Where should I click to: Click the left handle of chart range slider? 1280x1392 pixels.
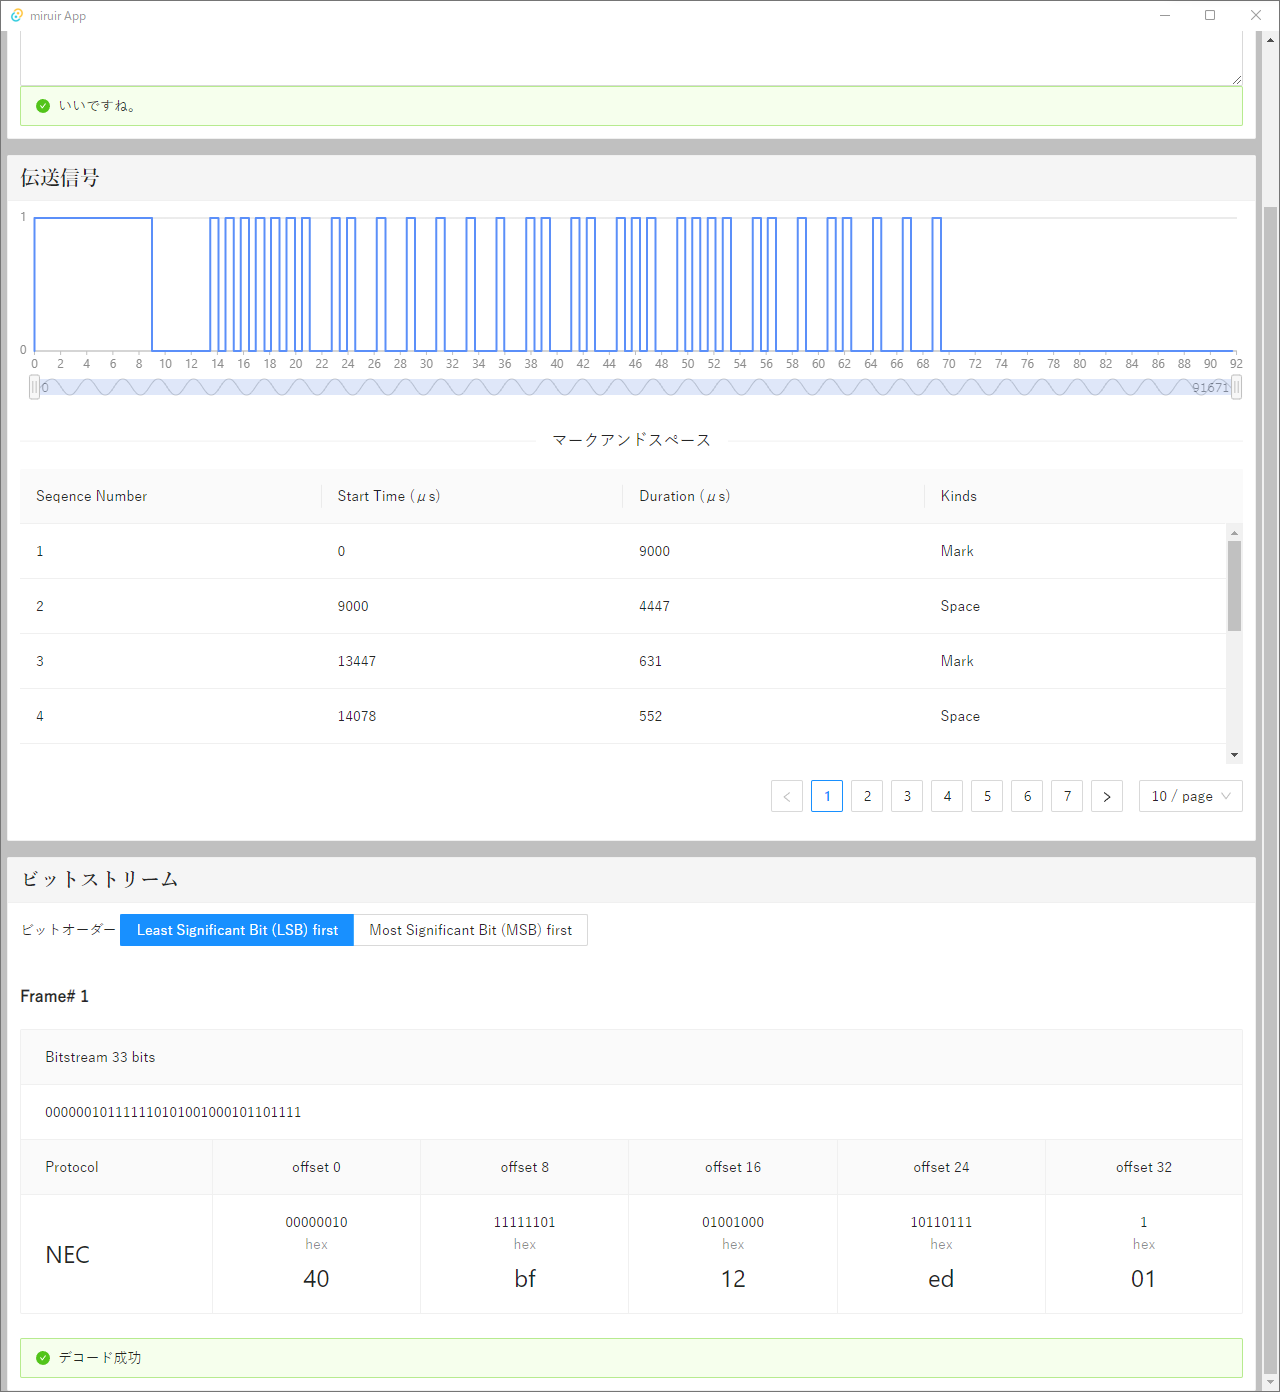pos(35,387)
